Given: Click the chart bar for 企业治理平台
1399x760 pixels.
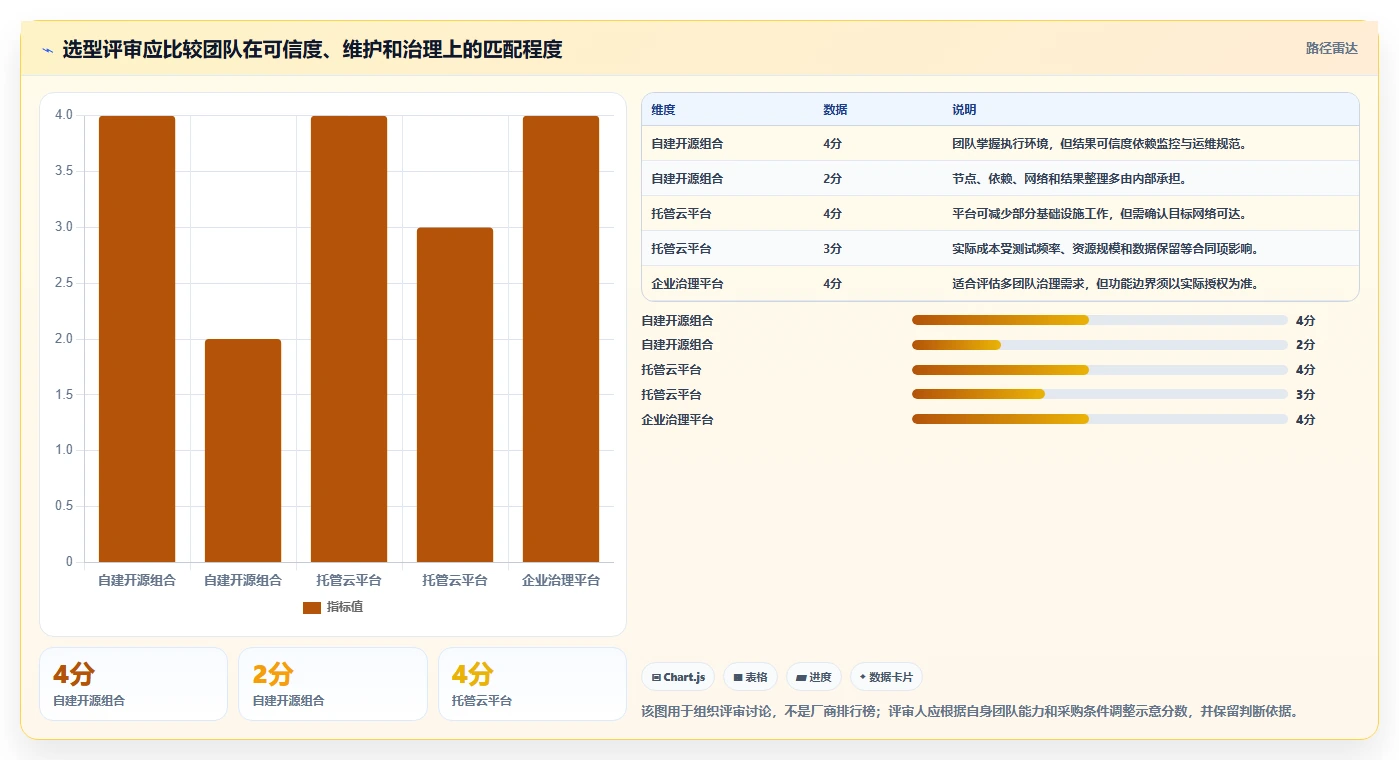Looking at the screenshot, I should point(561,339).
